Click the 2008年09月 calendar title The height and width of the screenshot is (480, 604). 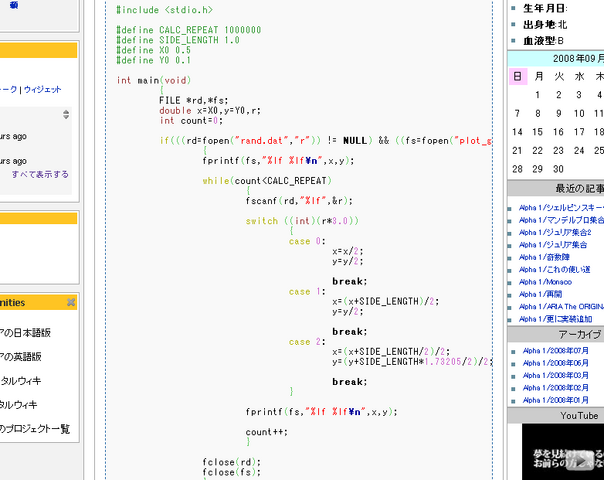point(578,59)
